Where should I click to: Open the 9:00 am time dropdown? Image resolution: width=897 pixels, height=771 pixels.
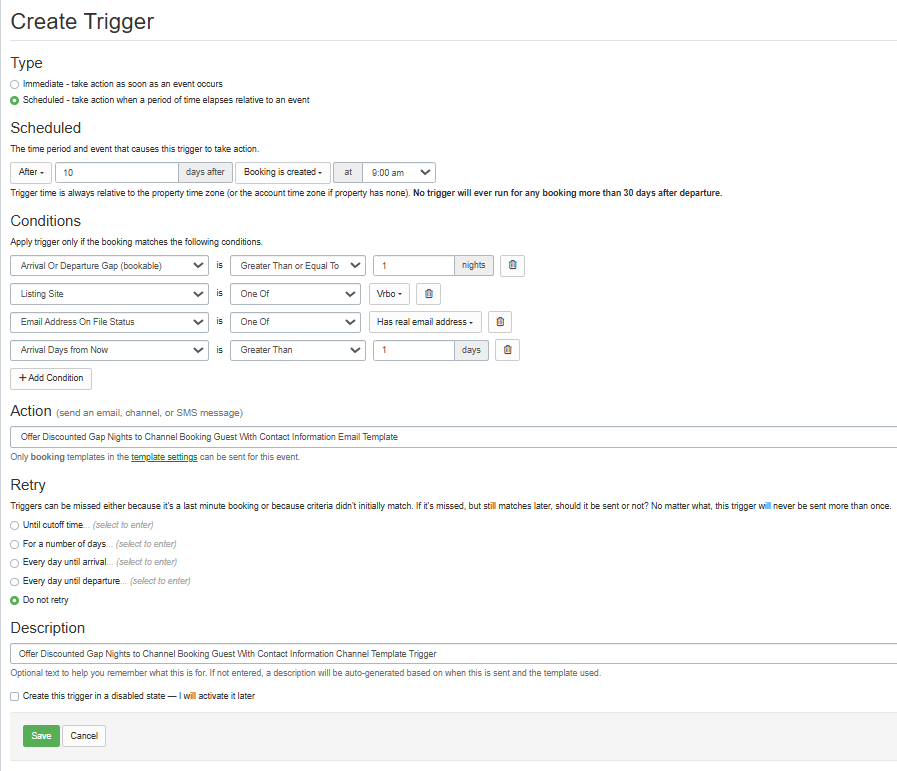pyautogui.click(x=399, y=172)
